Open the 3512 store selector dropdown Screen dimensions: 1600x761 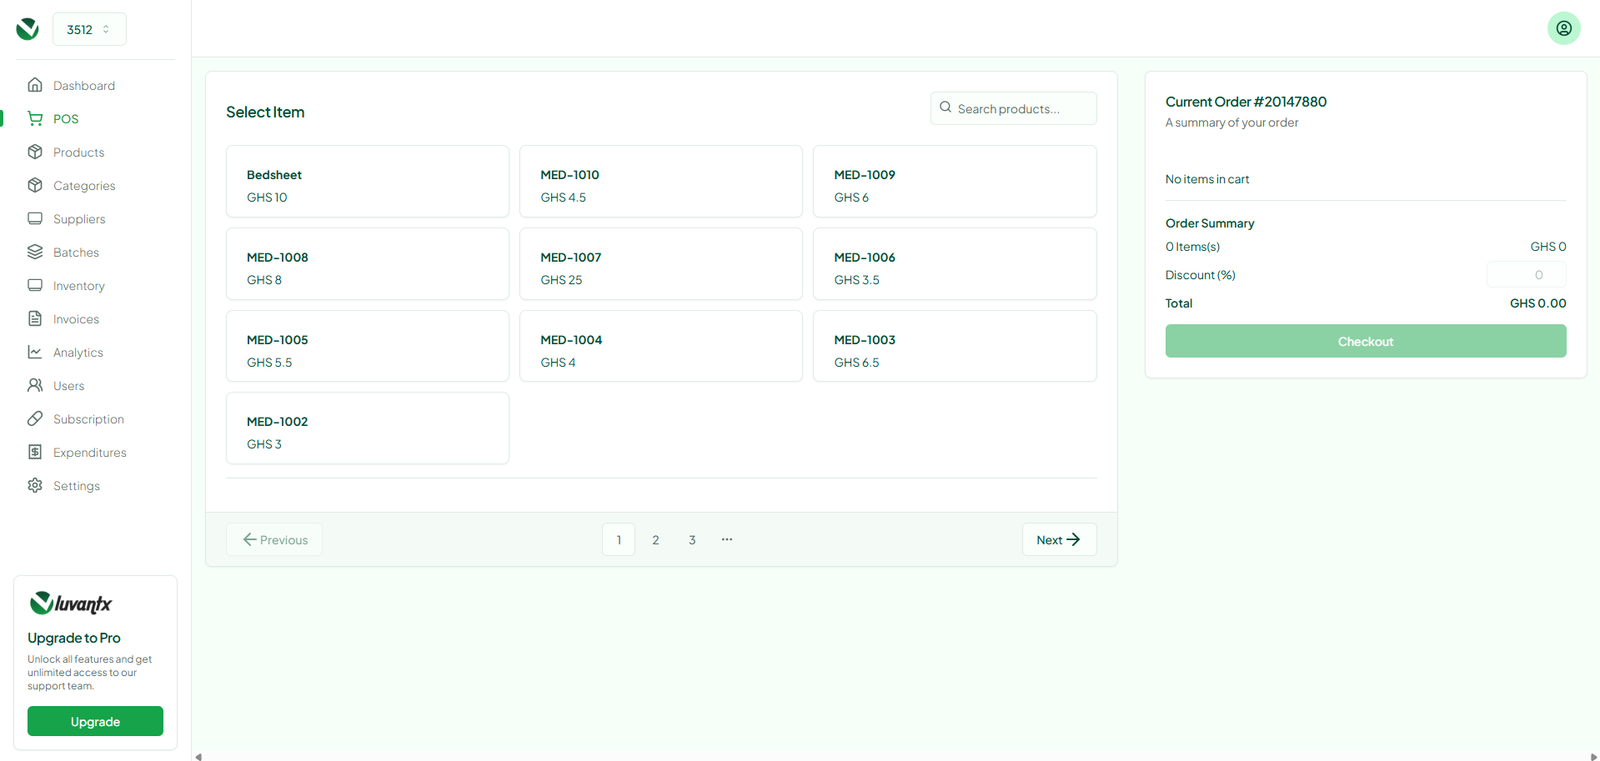tap(89, 29)
